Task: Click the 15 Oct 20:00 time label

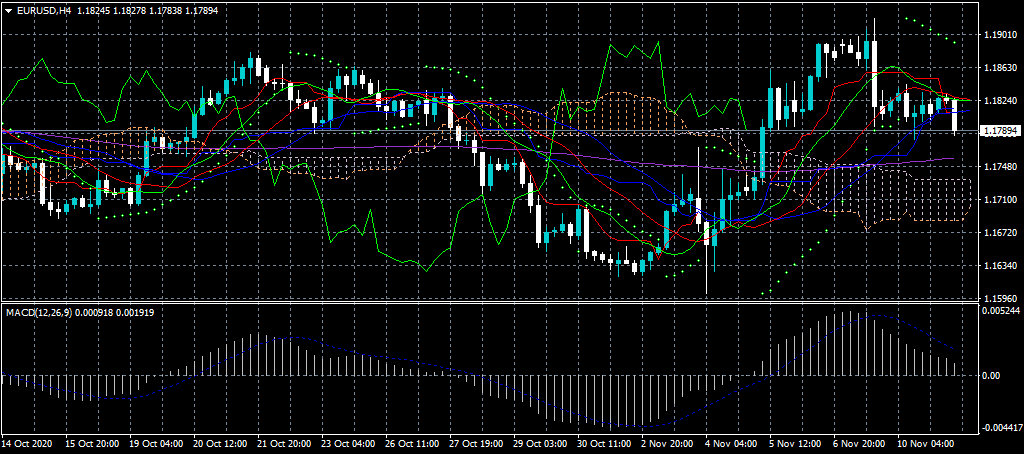Action: coord(91,444)
